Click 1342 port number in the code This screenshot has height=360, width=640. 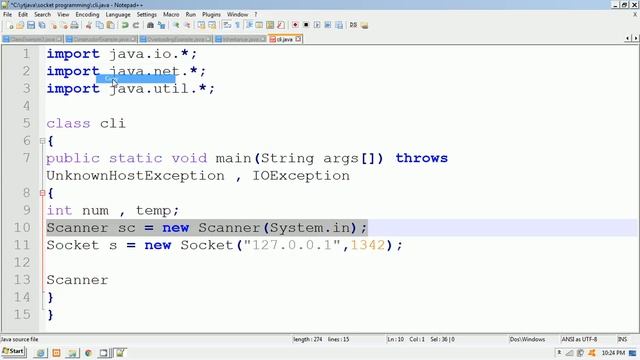click(368, 245)
